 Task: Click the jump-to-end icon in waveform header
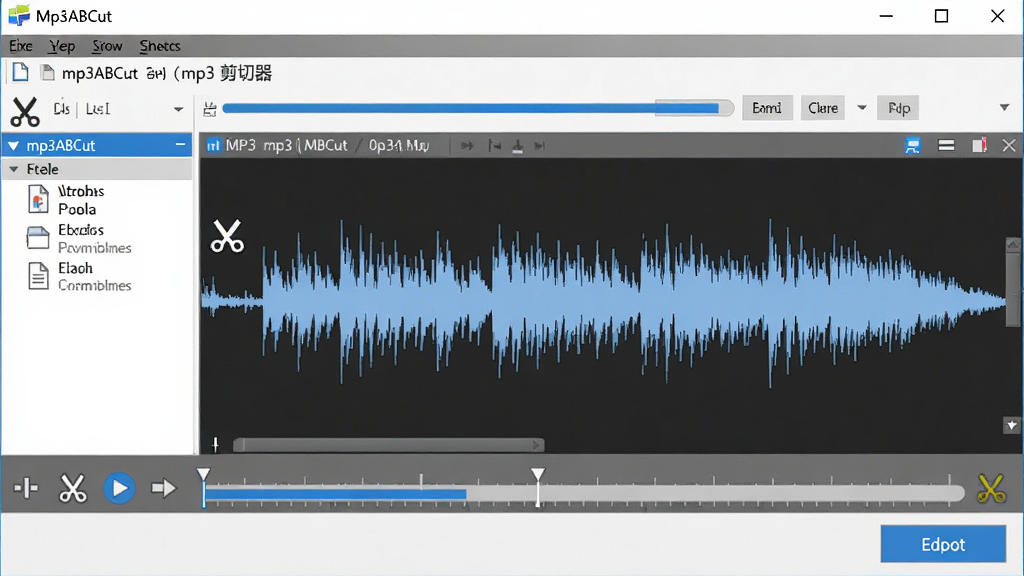pos(539,146)
